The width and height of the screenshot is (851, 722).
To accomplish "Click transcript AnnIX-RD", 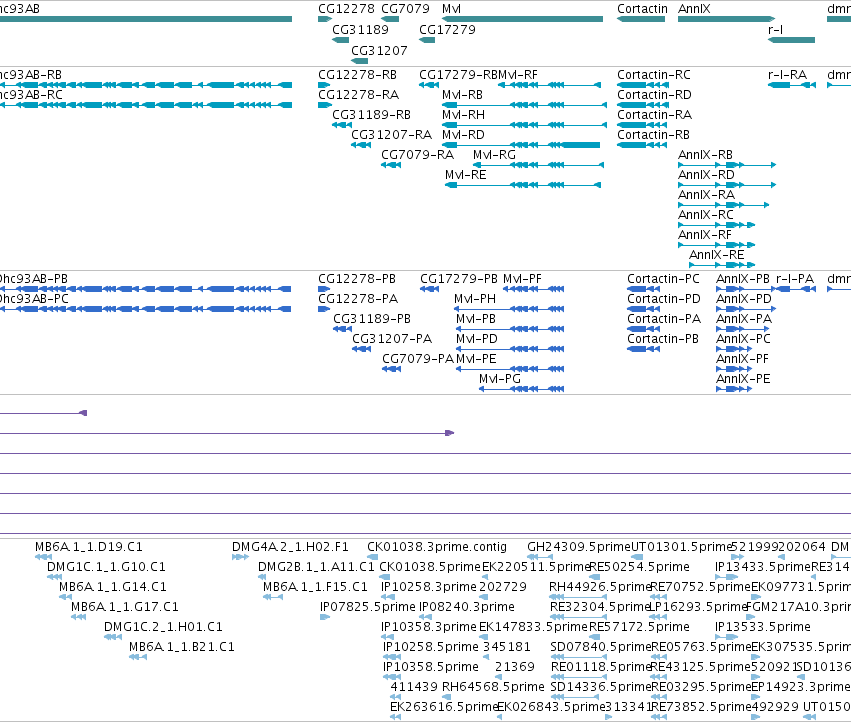I will coord(727,185).
